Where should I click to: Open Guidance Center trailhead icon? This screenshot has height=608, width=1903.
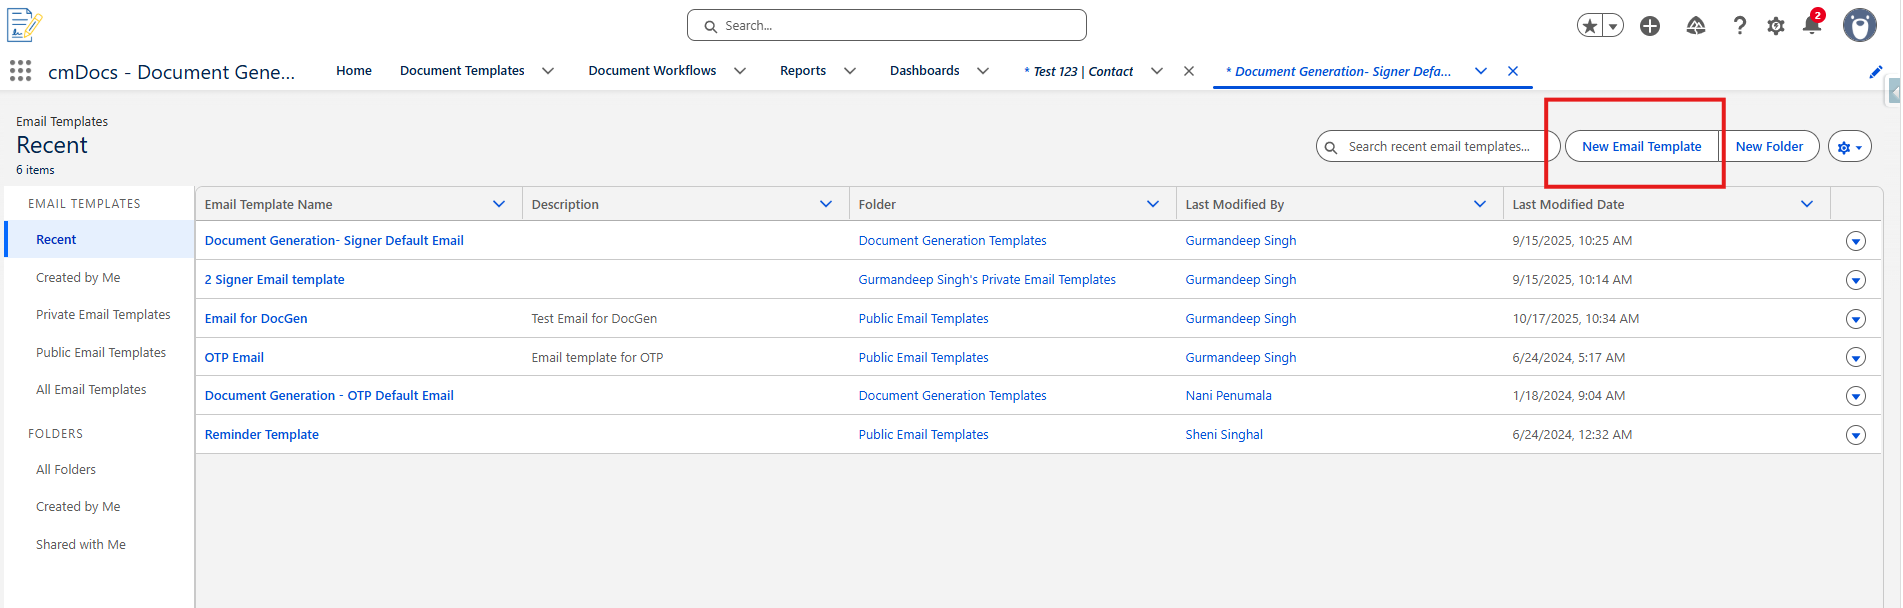[x=1696, y=26]
